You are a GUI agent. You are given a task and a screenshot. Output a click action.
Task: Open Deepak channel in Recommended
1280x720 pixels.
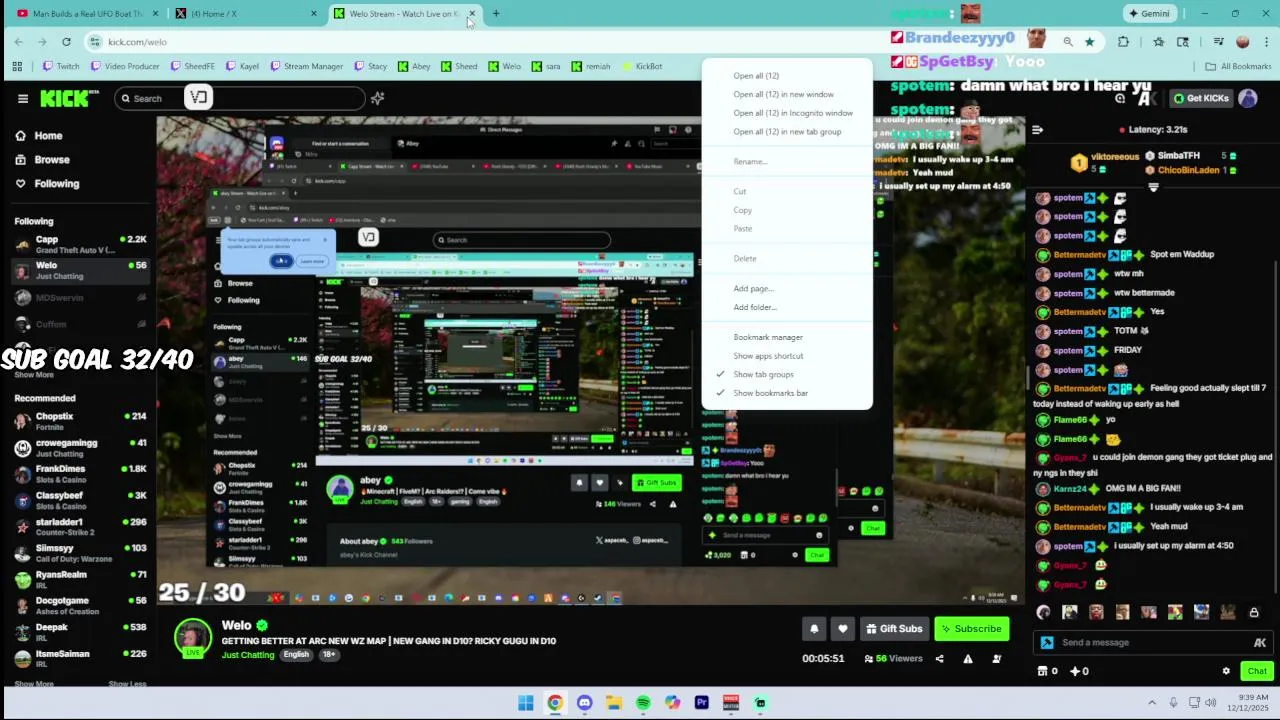tap(80, 632)
